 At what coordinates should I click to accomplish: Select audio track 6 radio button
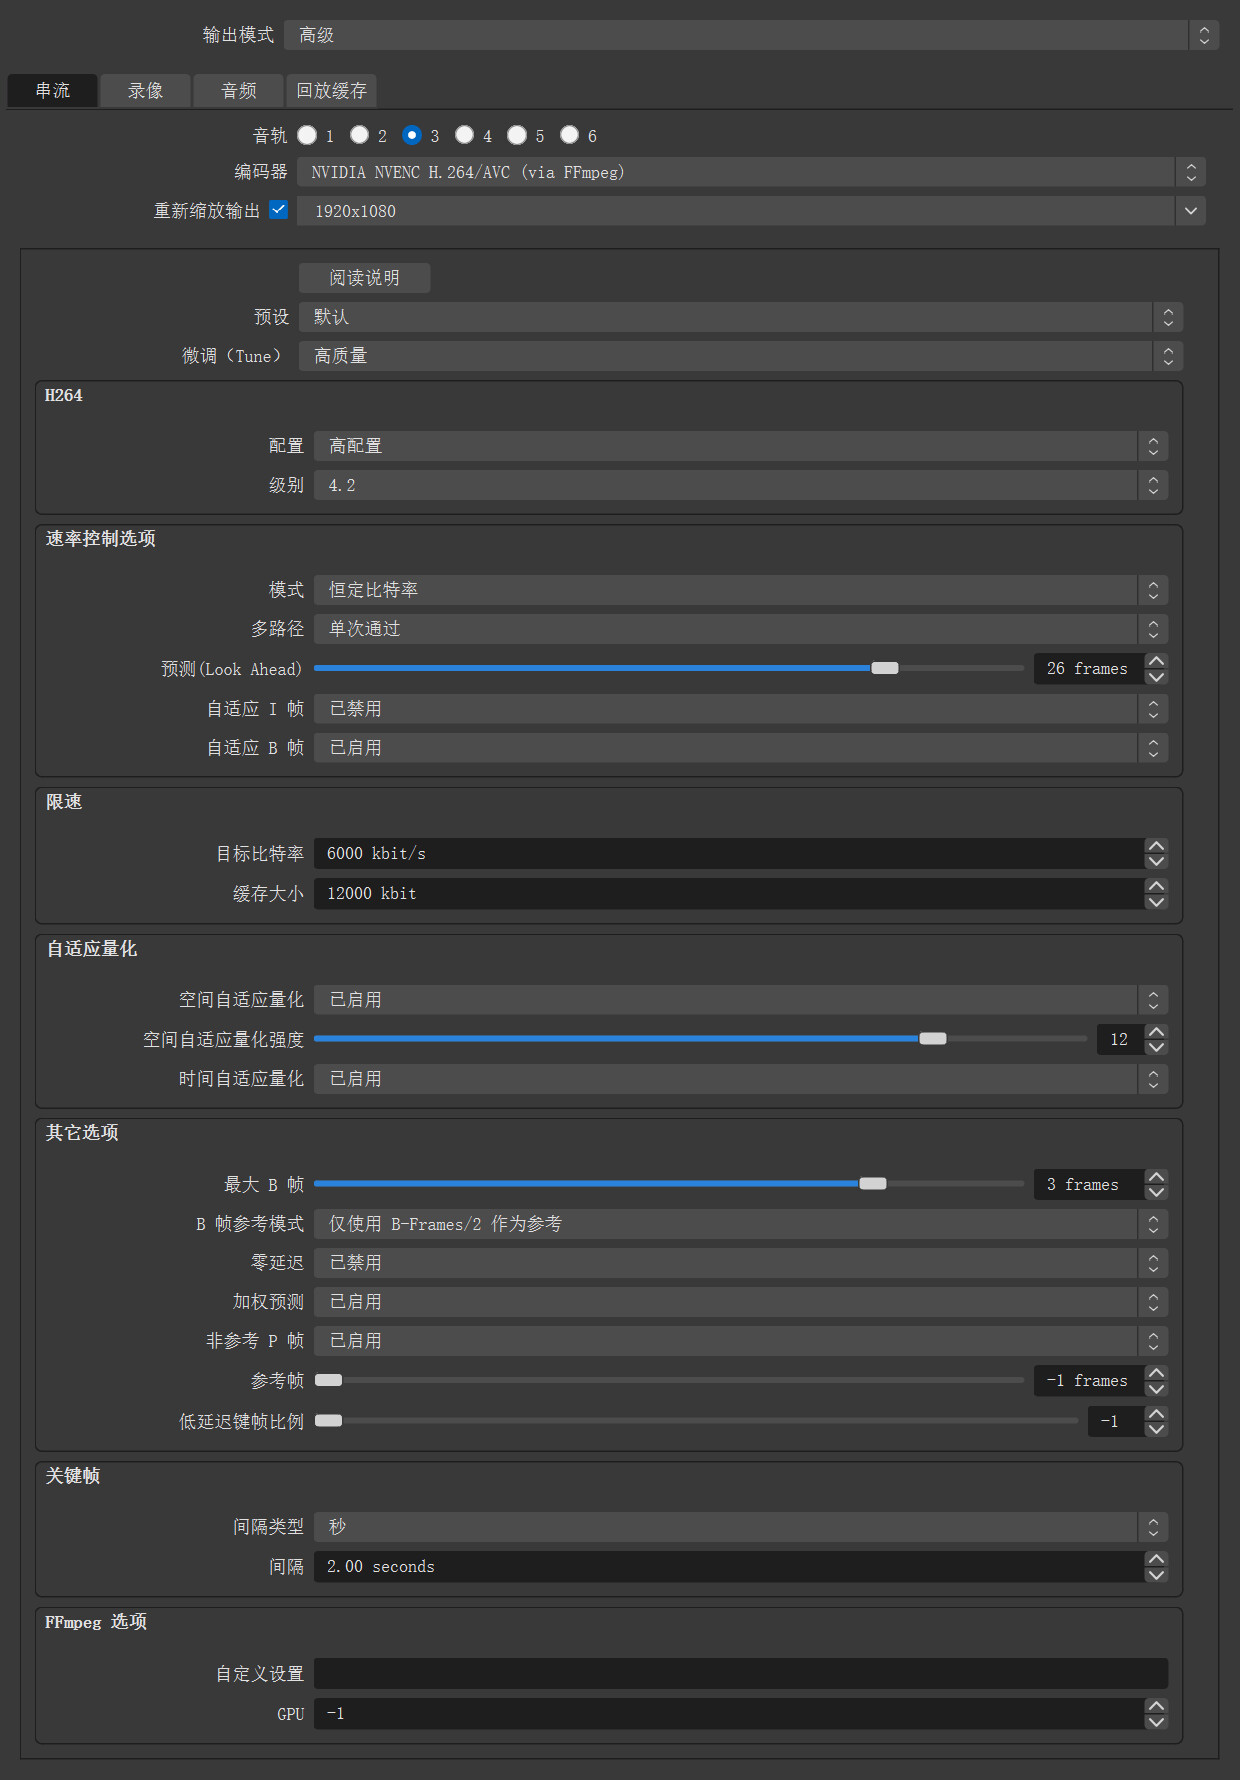click(x=569, y=135)
